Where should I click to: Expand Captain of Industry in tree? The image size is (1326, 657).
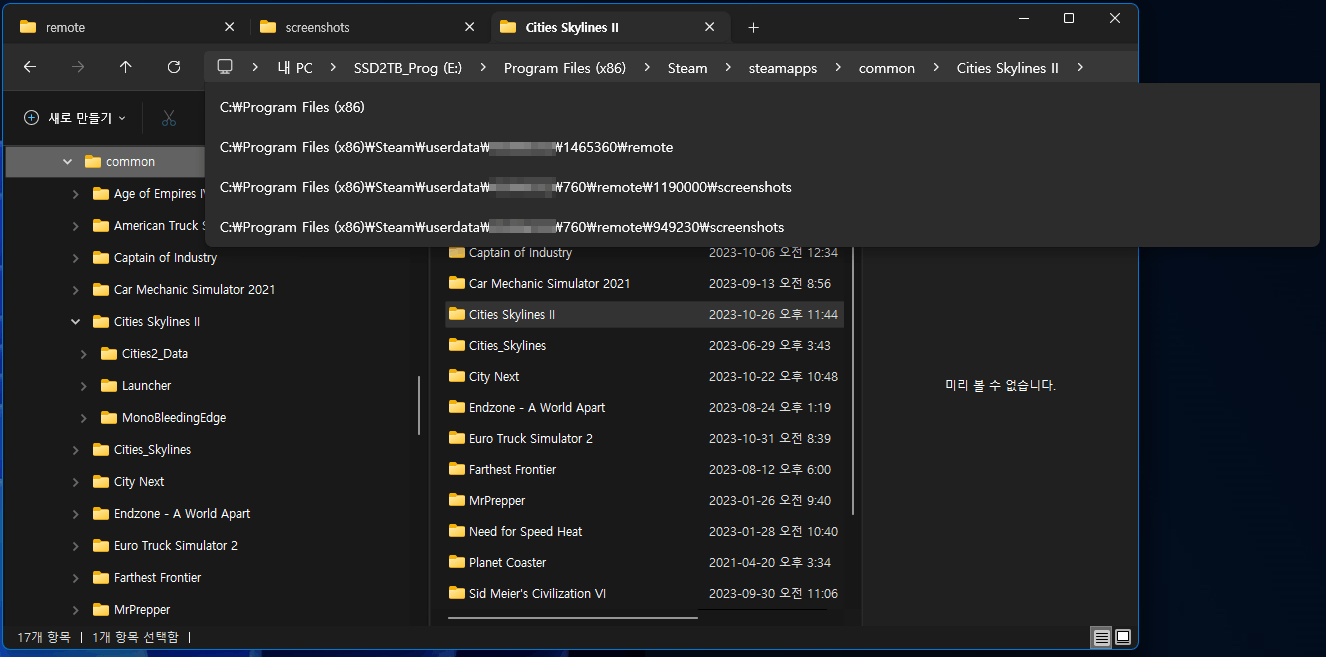76,257
